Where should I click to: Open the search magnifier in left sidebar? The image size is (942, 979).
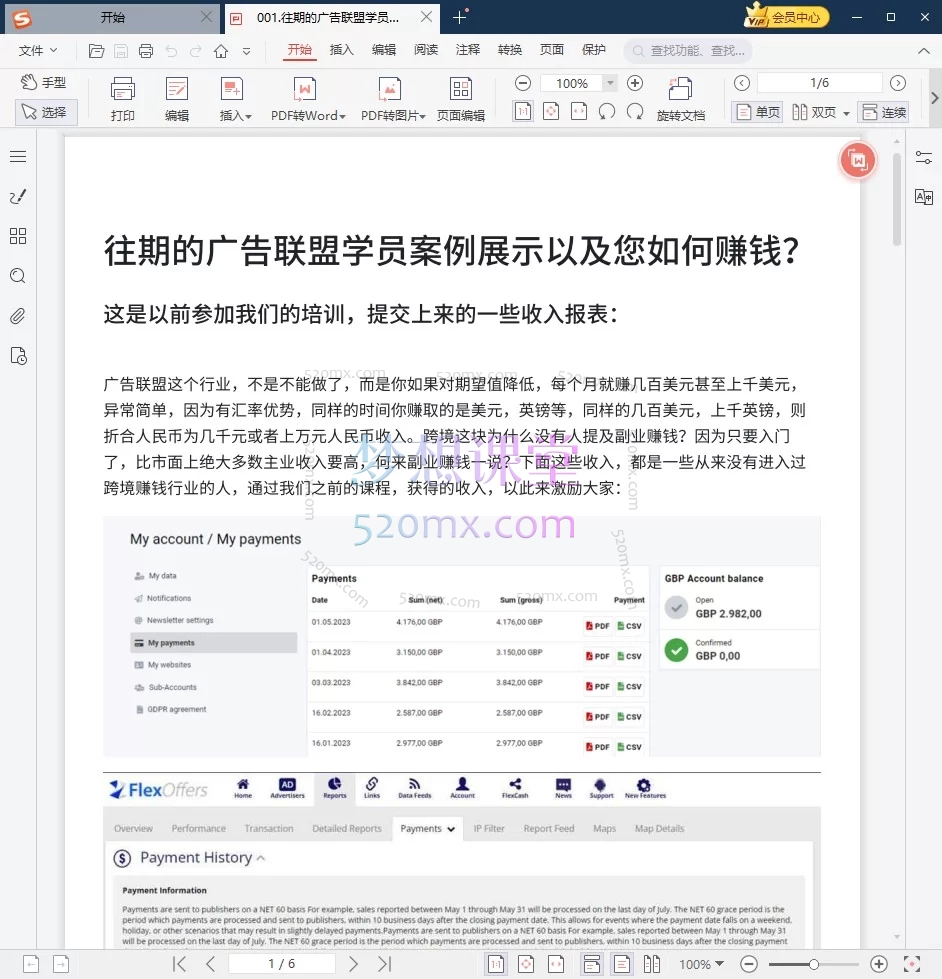tap(17, 276)
